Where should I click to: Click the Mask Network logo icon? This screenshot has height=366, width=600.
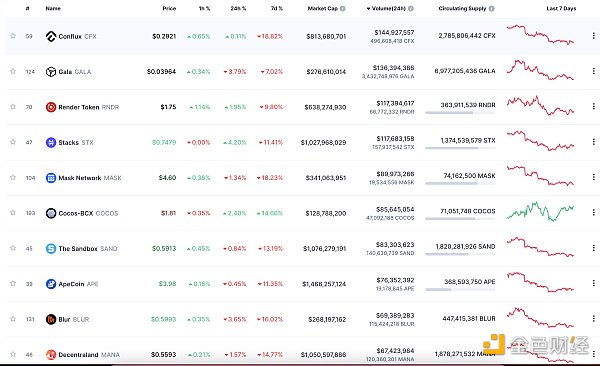pos(51,178)
